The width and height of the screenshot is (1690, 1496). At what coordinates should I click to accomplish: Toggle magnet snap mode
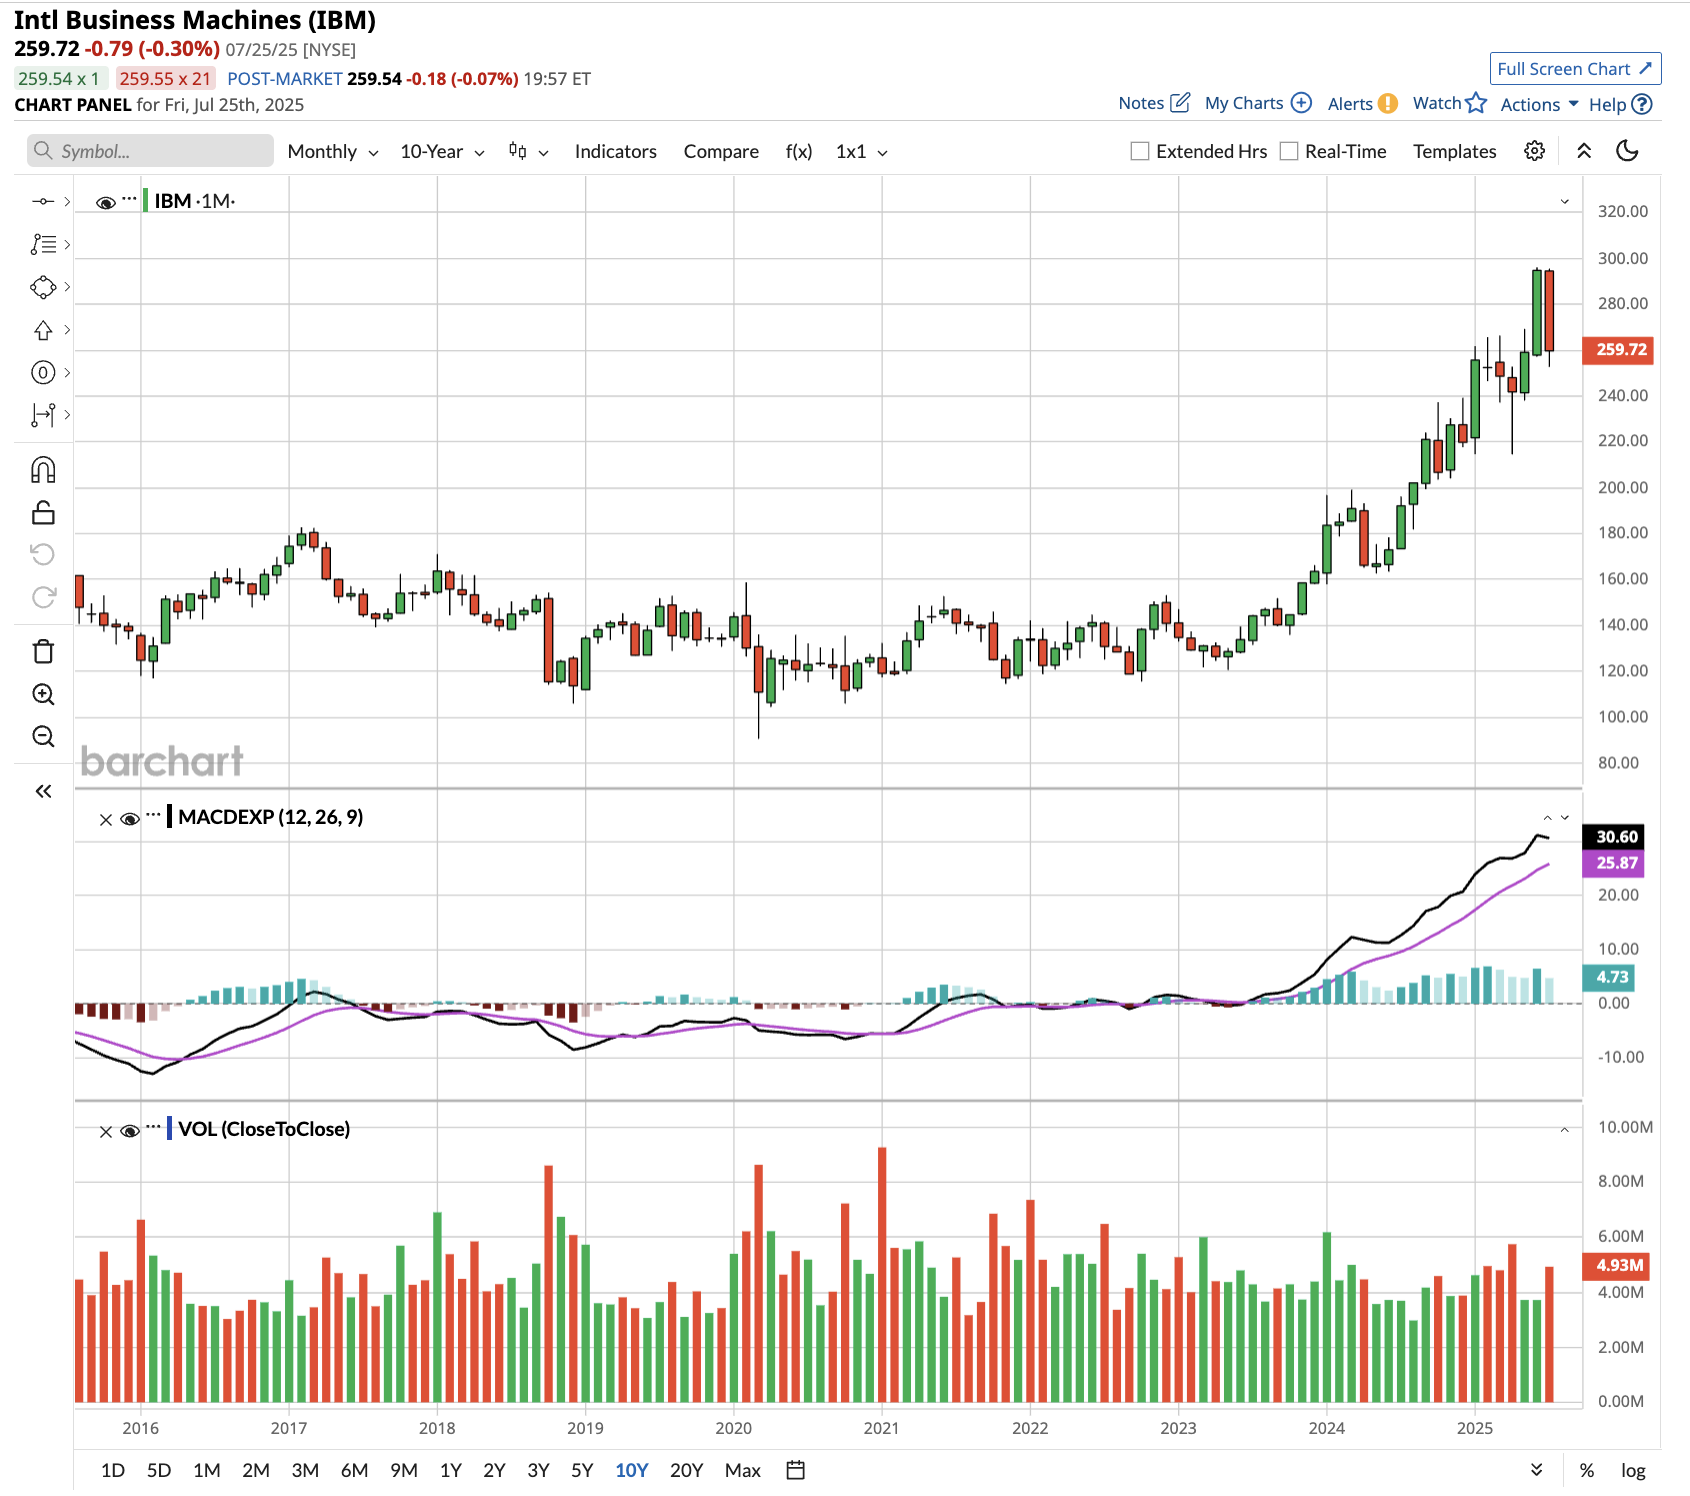coord(43,470)
